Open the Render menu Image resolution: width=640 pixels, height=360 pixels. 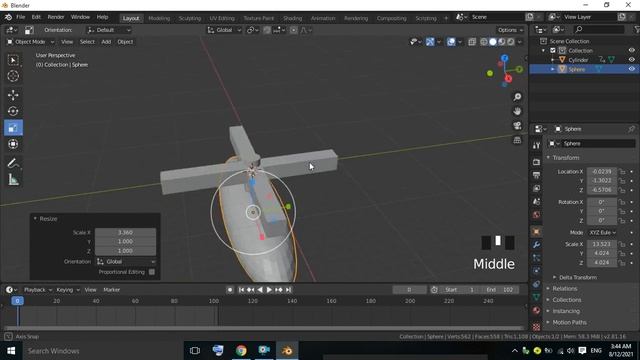tap(56, 17)
